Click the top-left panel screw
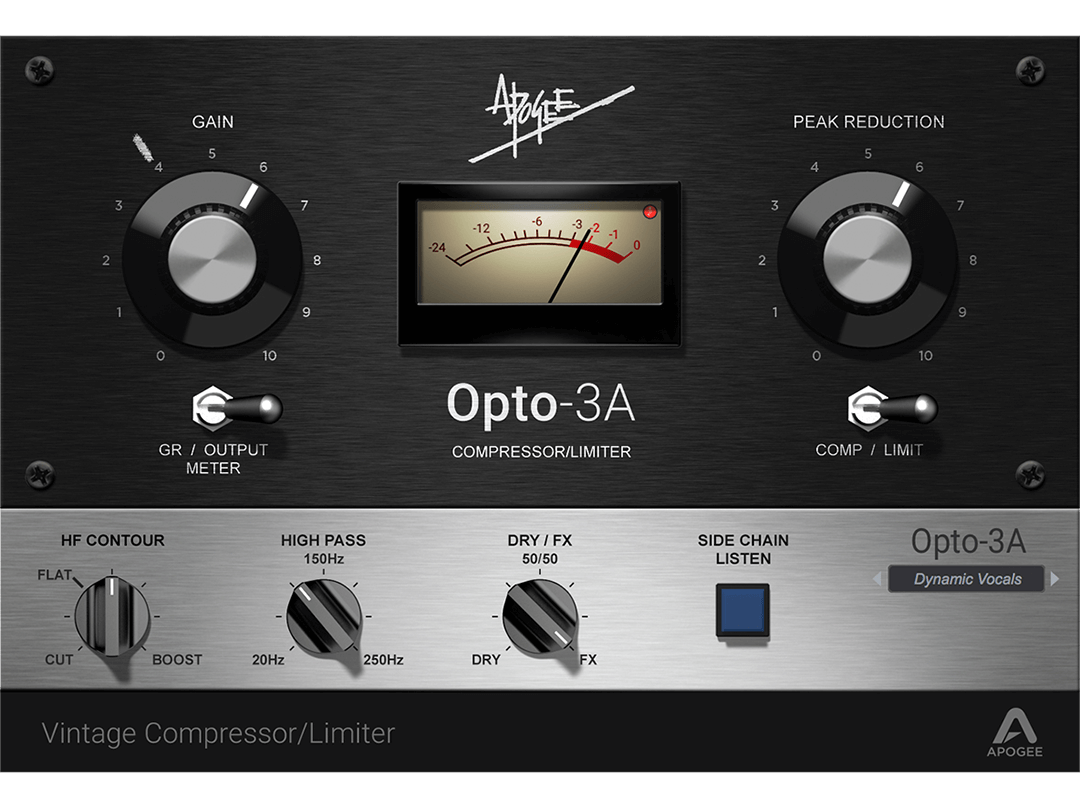 [x=39, y=70]
